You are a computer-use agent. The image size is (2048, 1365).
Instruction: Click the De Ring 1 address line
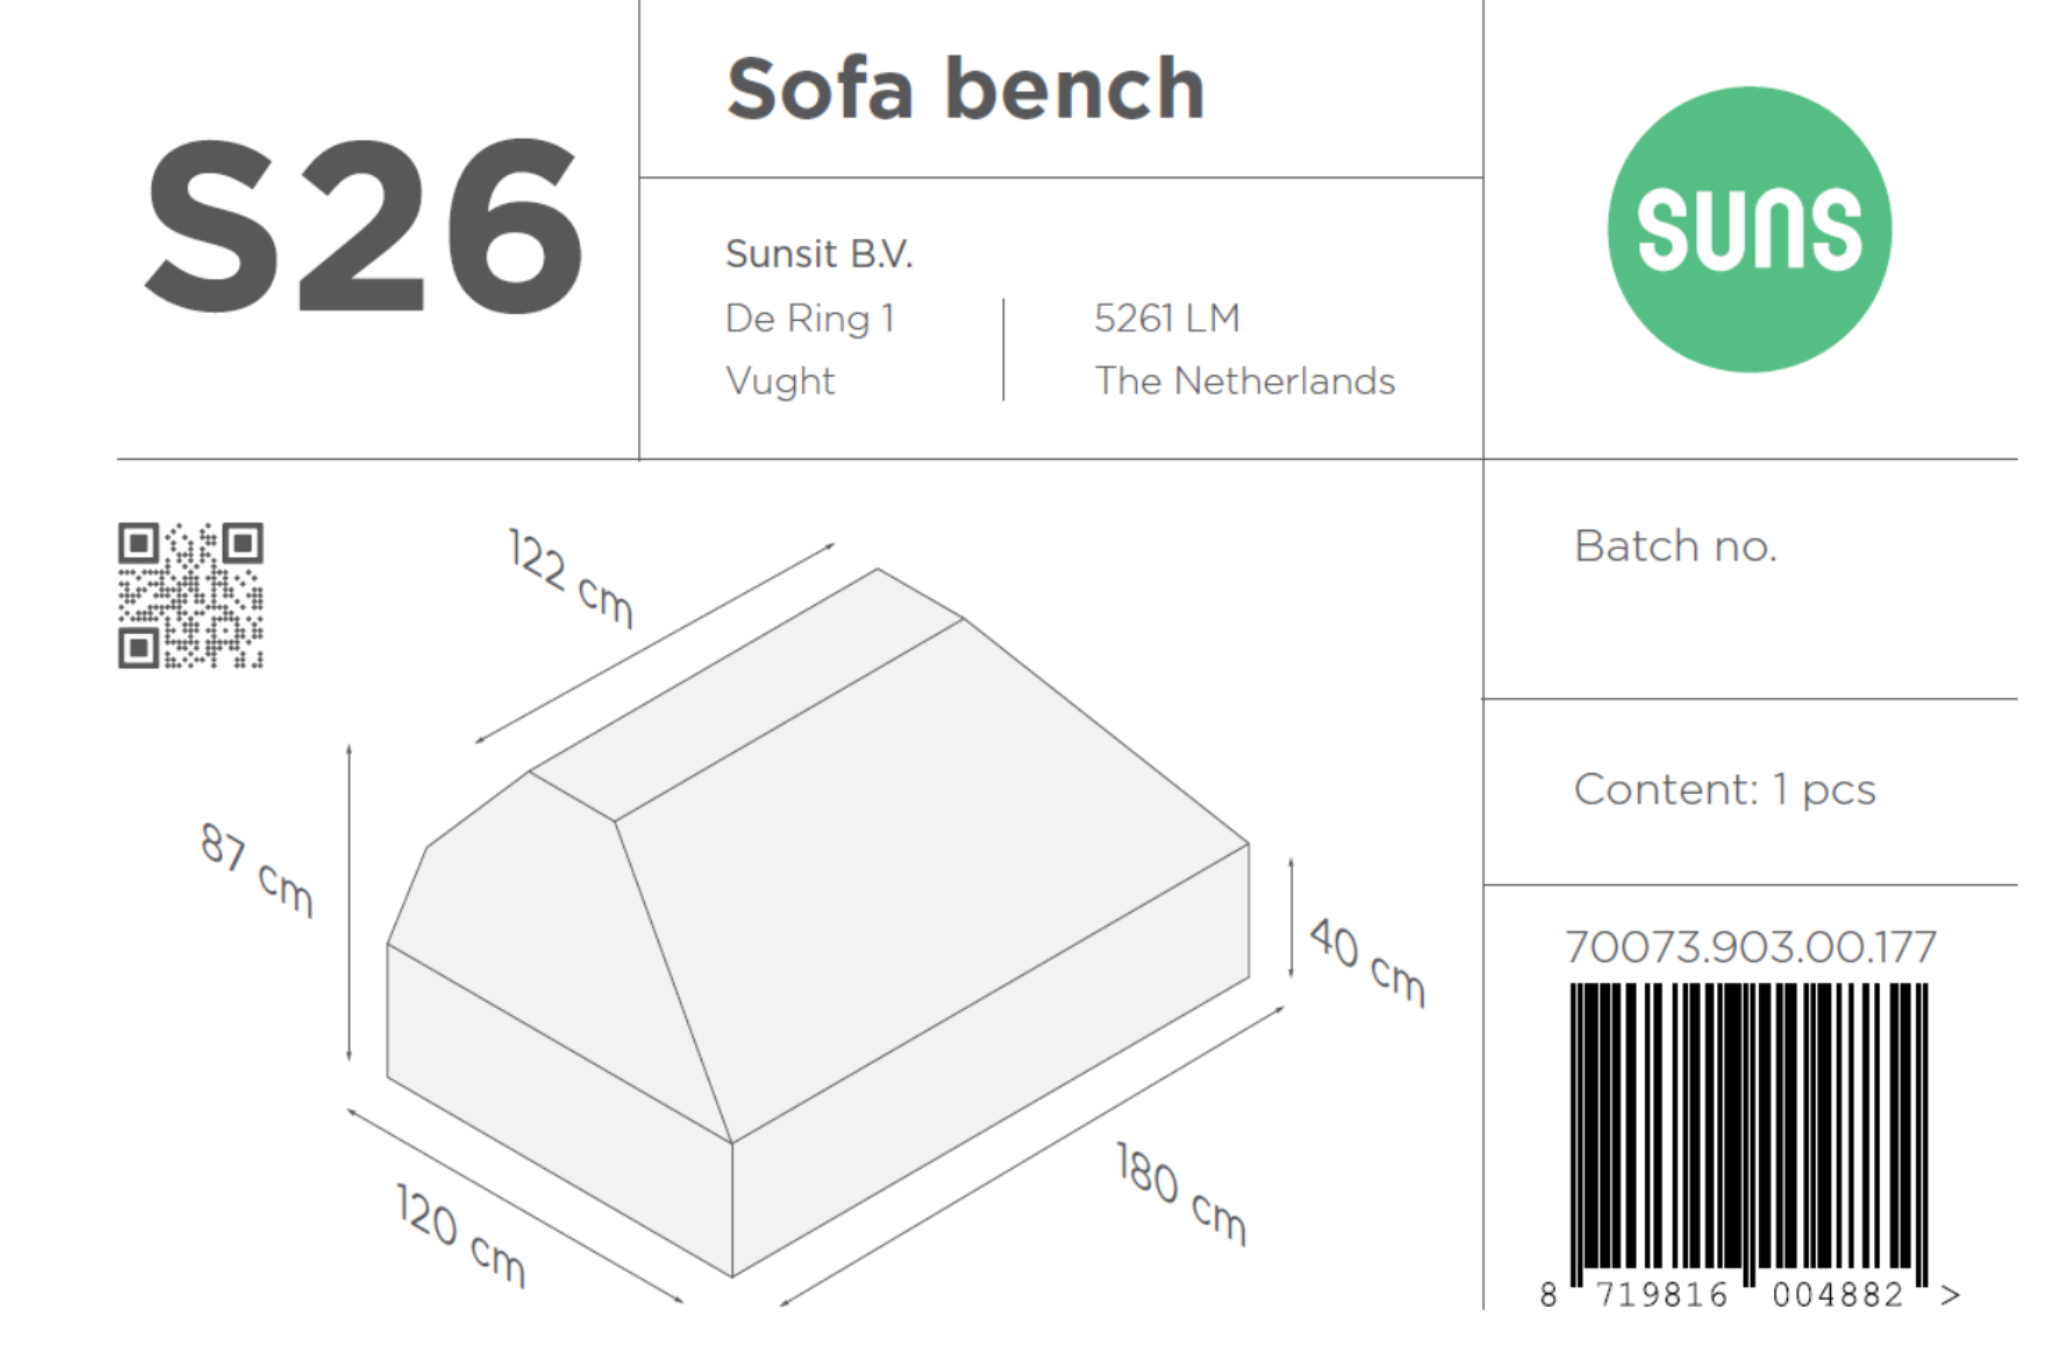pyautogui.click(x=809, y=319)
